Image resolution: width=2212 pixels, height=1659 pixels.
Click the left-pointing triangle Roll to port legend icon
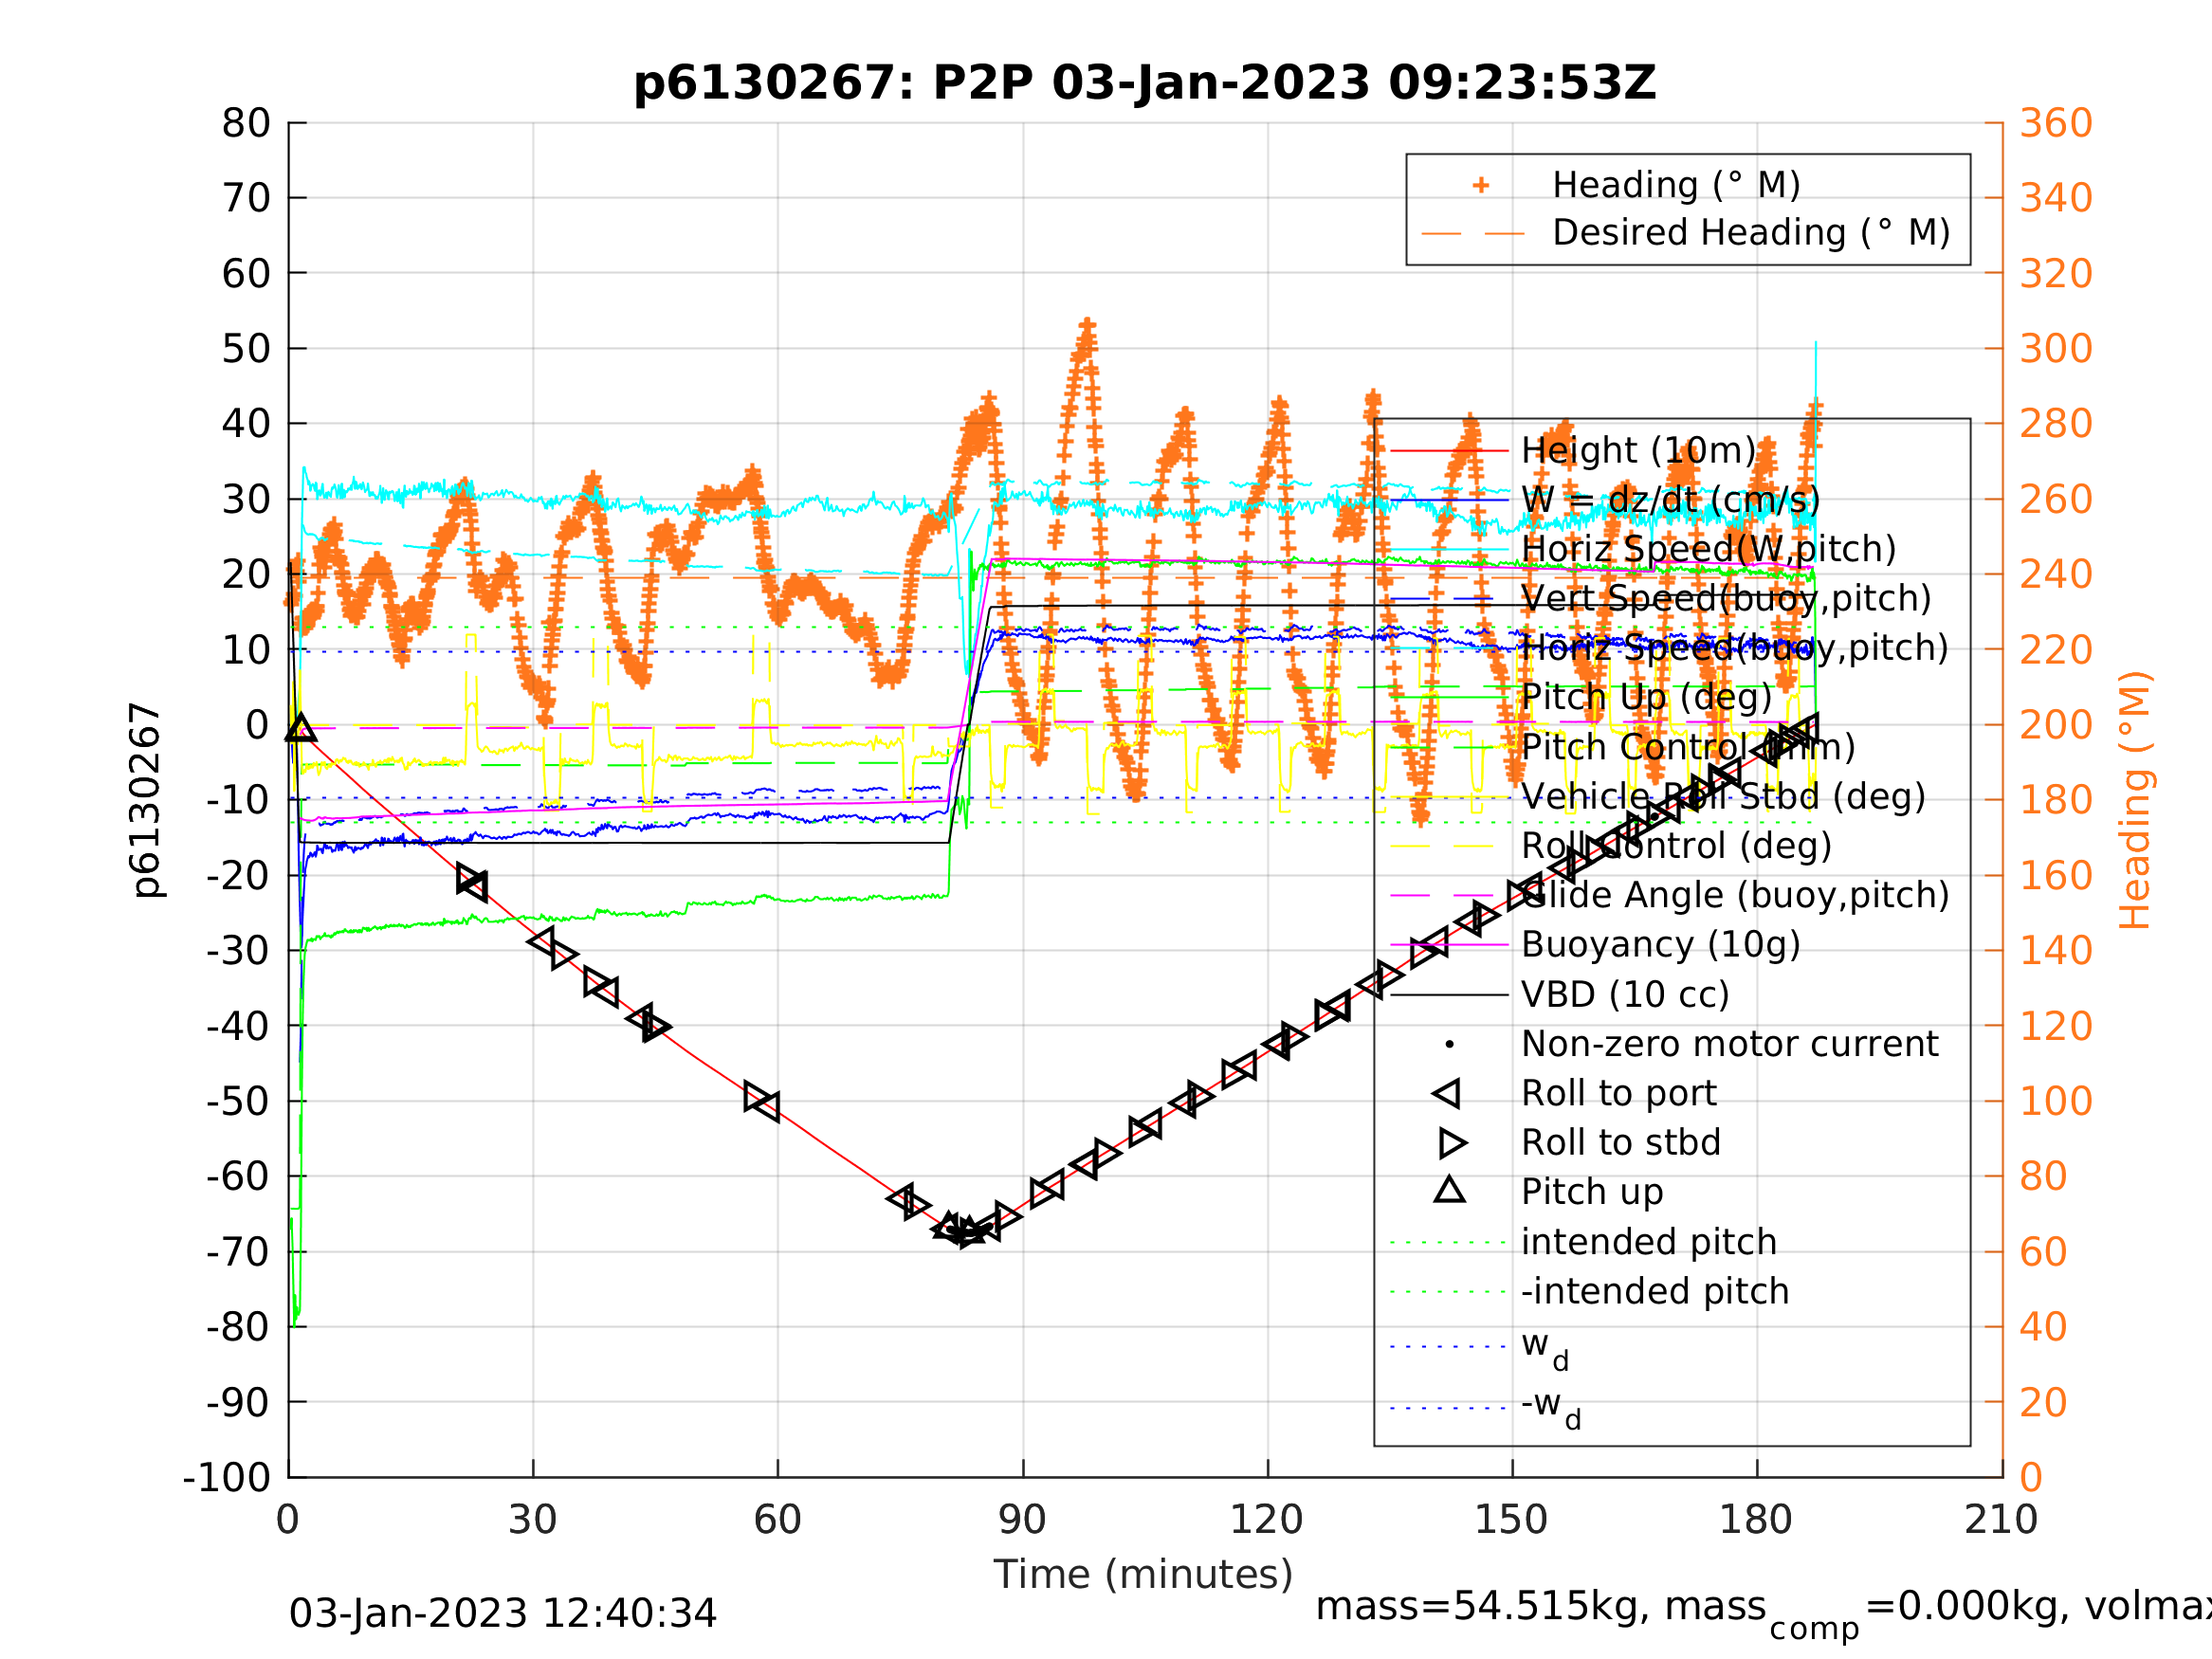click(1447, 1093)
